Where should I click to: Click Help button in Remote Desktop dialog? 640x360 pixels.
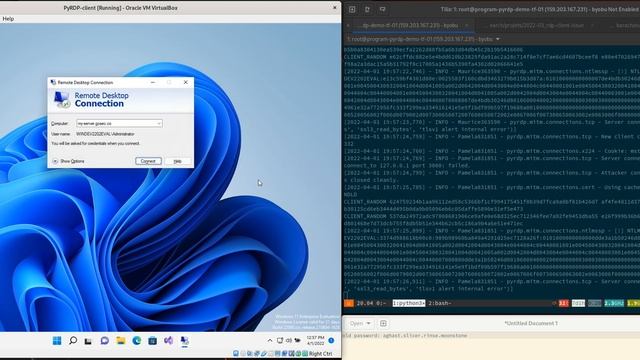tap(178, 161)
